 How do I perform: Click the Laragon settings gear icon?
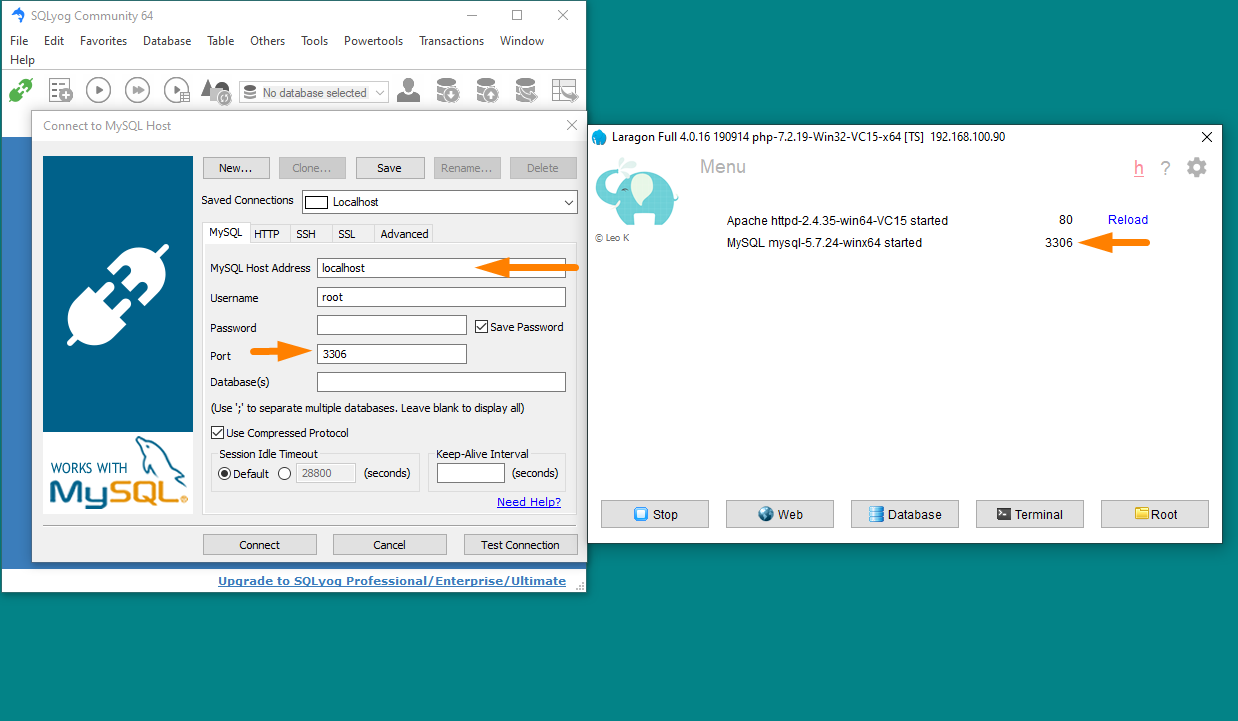coord(1197,168)
